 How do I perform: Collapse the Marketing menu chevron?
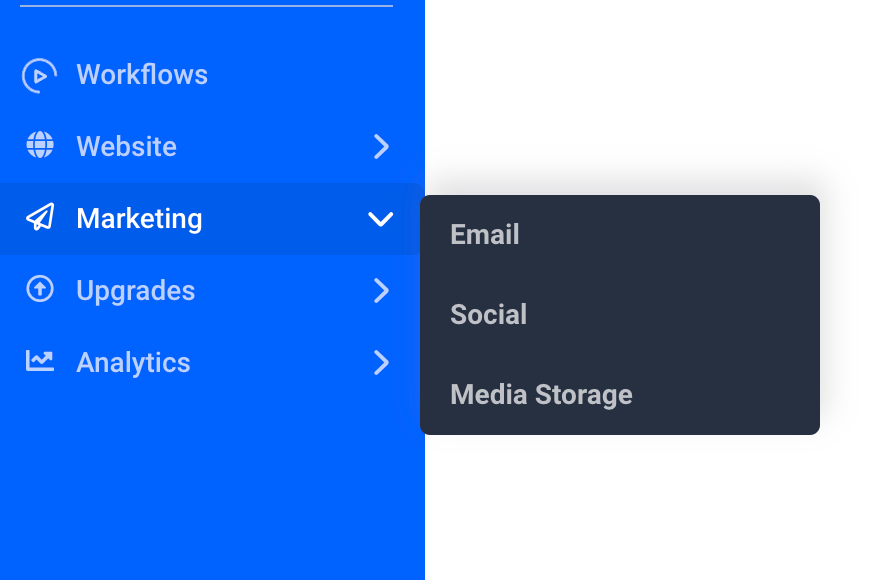click(x=381, y=219)
